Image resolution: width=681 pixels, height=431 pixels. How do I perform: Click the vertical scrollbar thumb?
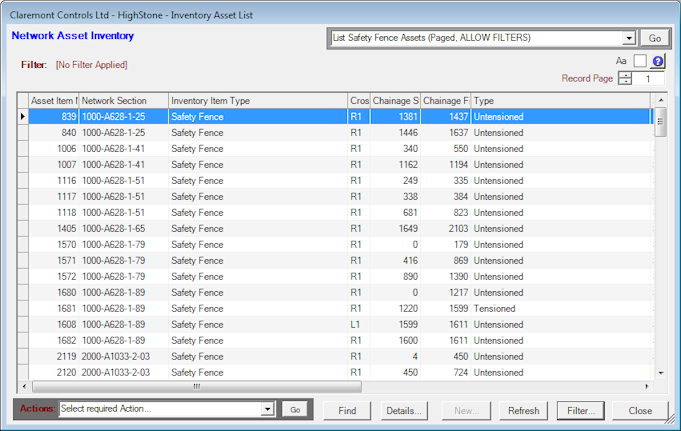coord(661,122)
